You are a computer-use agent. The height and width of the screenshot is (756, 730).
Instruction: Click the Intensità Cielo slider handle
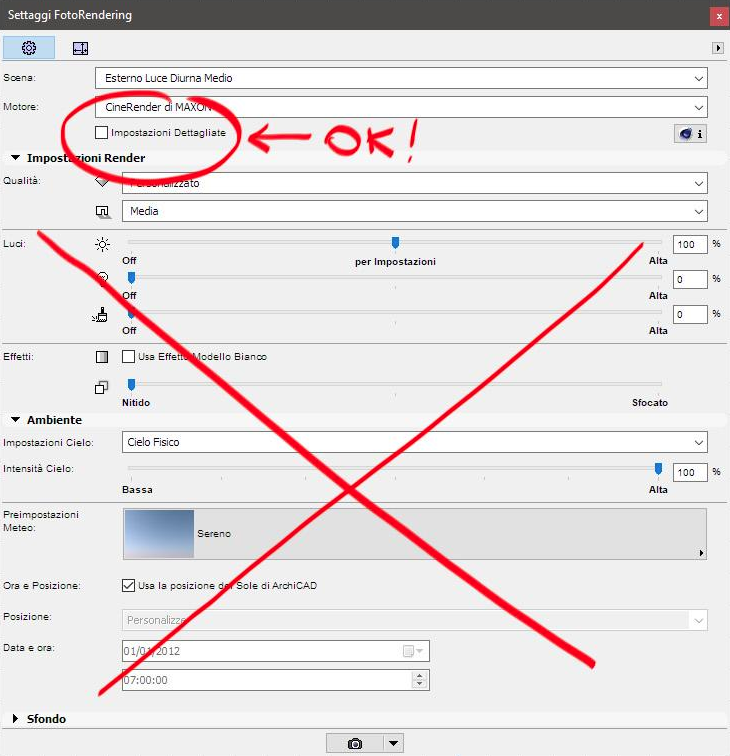658,468
